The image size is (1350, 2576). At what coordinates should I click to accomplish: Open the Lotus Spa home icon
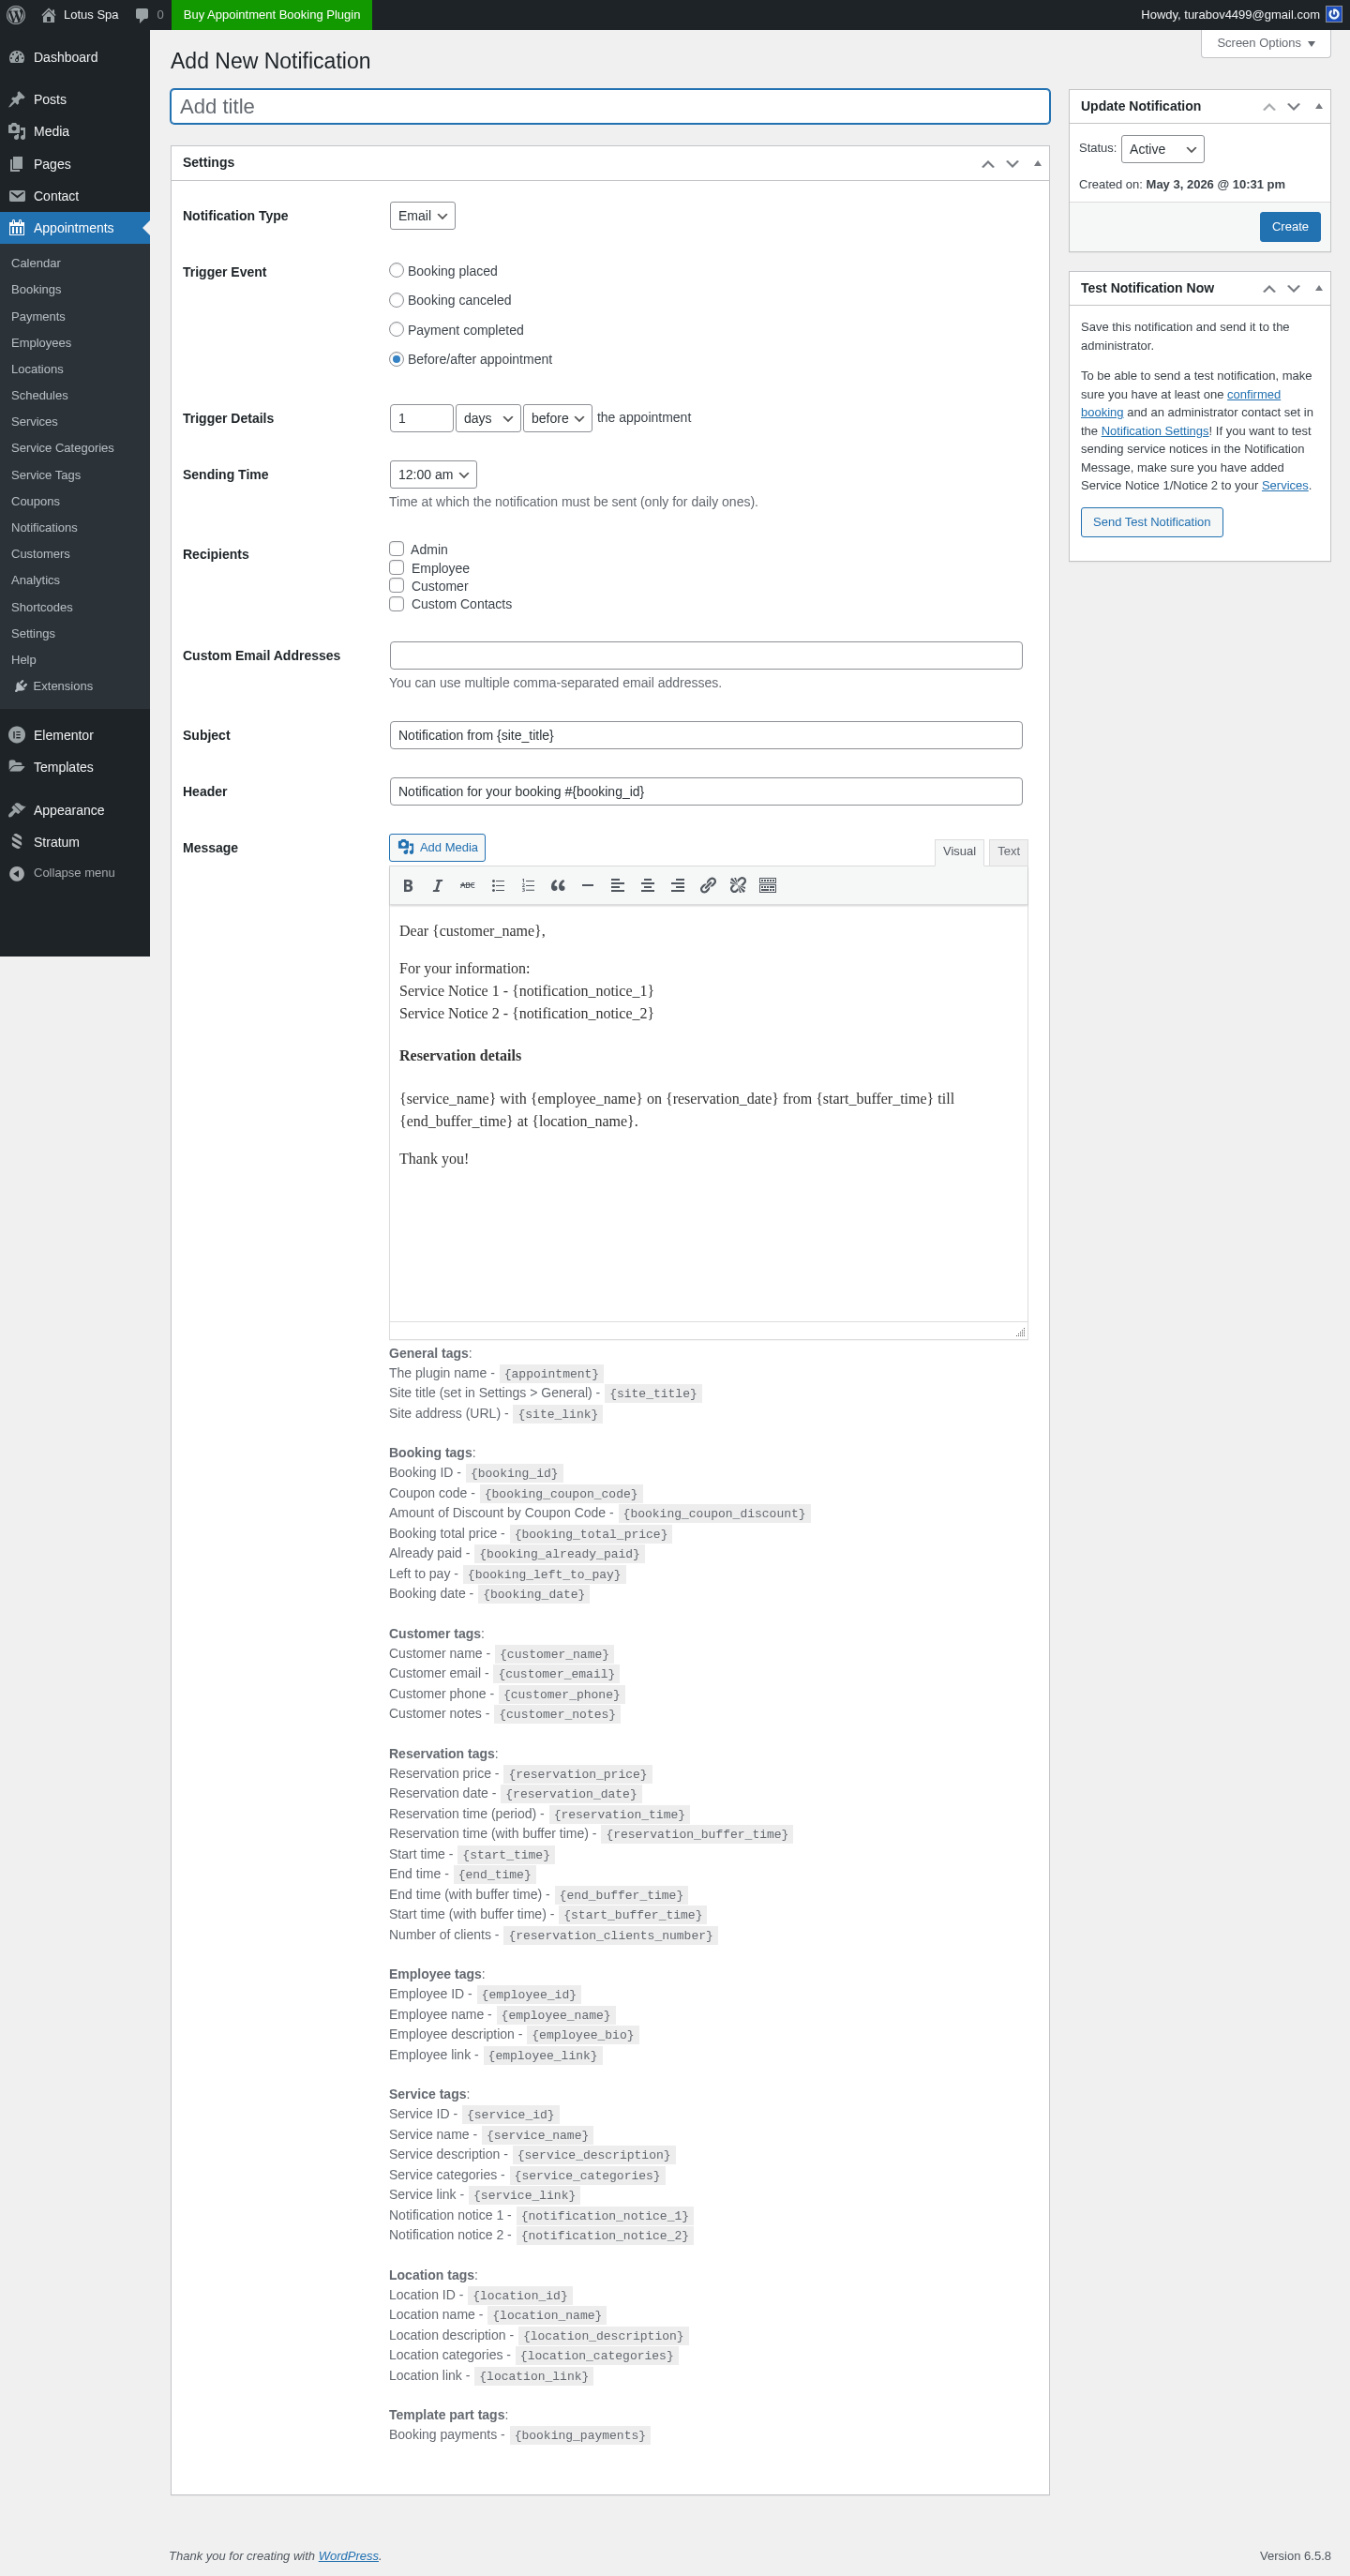click(x=48, y=15)
